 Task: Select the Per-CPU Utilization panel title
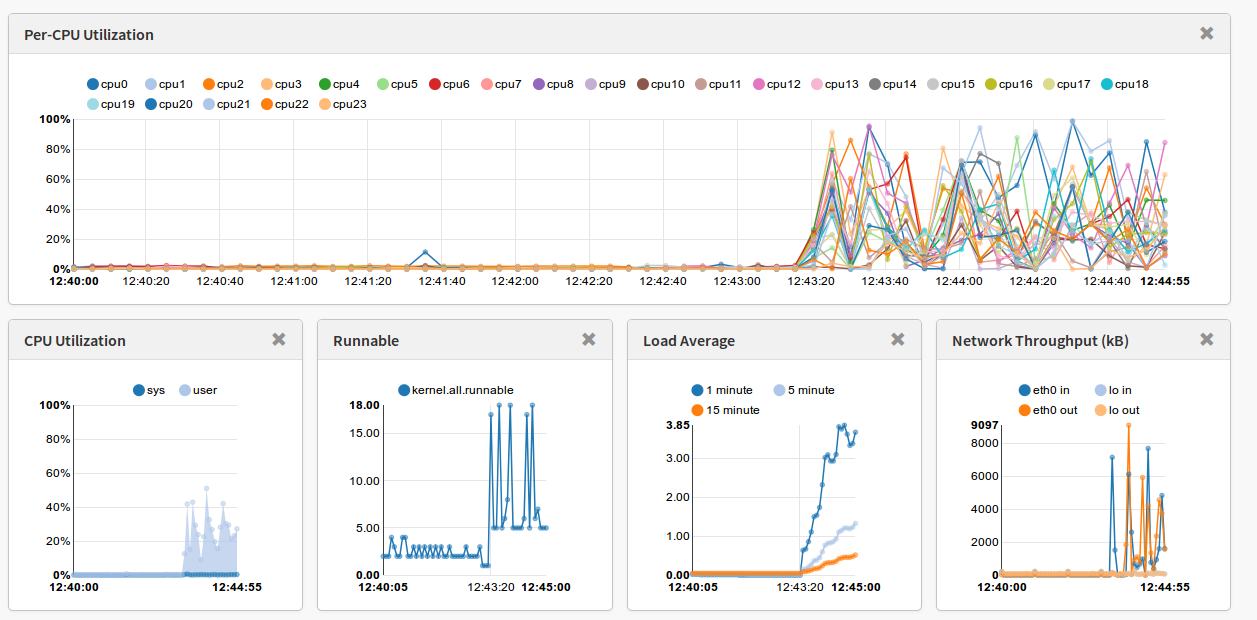(89, 34)
